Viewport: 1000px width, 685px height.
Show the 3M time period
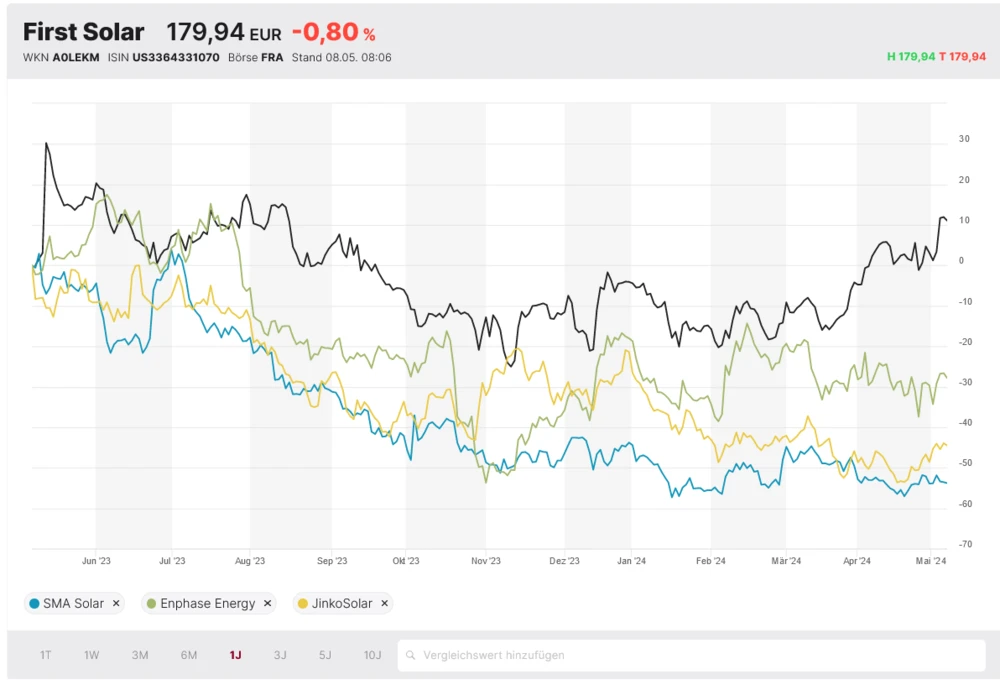pyautogui.click(x=140, y=656)
